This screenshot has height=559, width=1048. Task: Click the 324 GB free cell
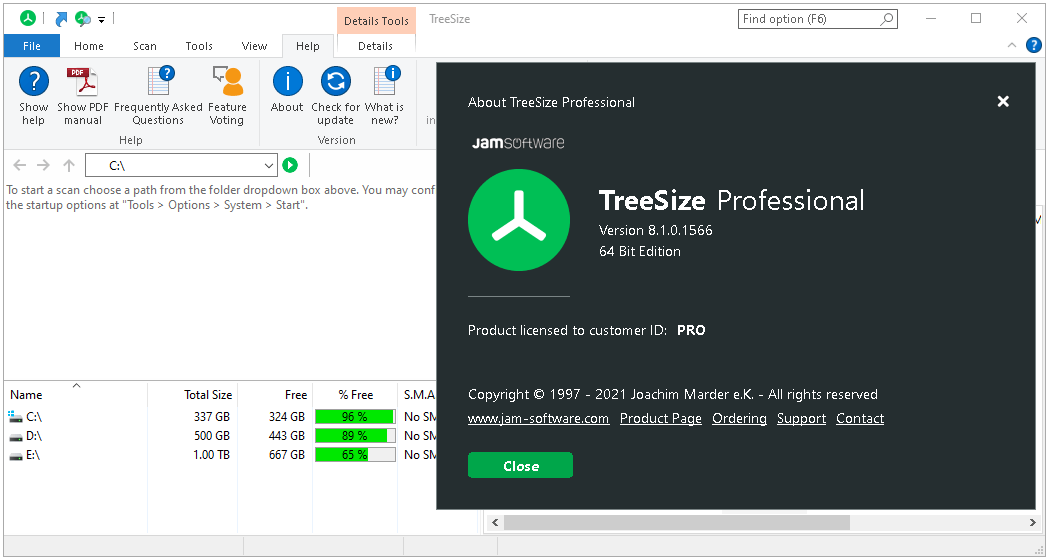coord(287,417)
